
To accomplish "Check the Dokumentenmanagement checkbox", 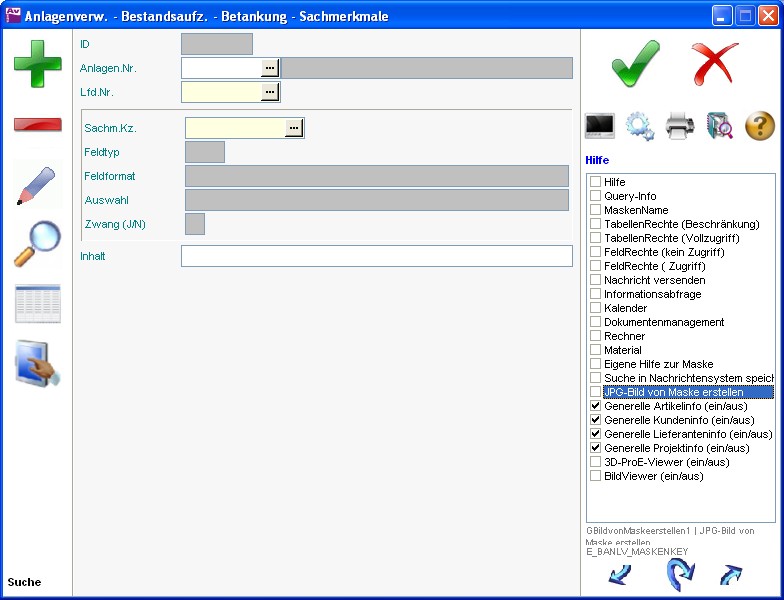I will 596,322.
